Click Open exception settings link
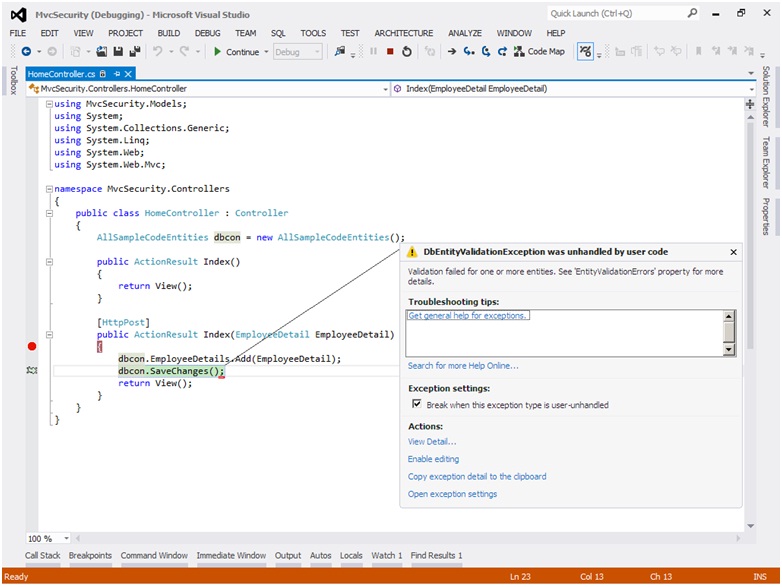The height and width of the screenshot is (587, 782). [452, 494]
